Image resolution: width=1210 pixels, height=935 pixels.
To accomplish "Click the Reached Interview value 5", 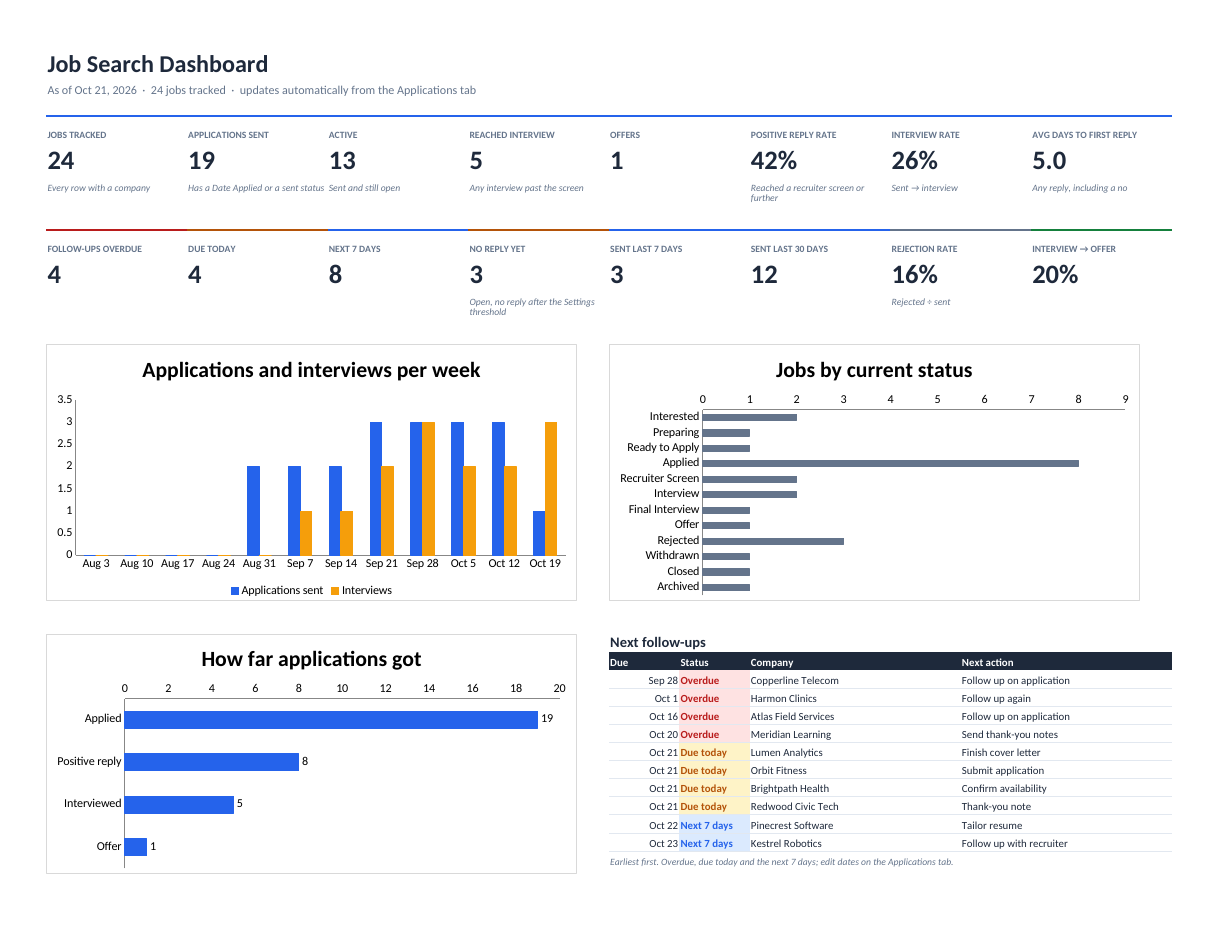I will coord(476,161).
